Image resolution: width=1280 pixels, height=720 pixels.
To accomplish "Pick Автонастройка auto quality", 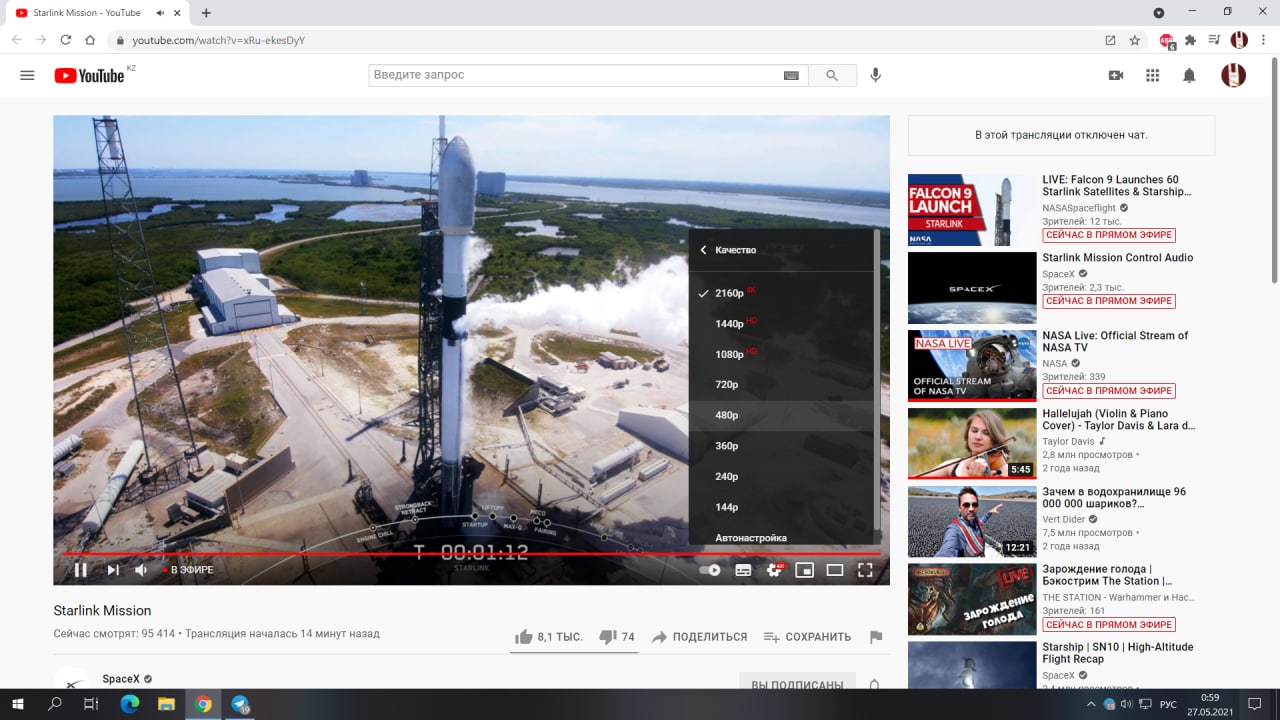I will 781,537.
